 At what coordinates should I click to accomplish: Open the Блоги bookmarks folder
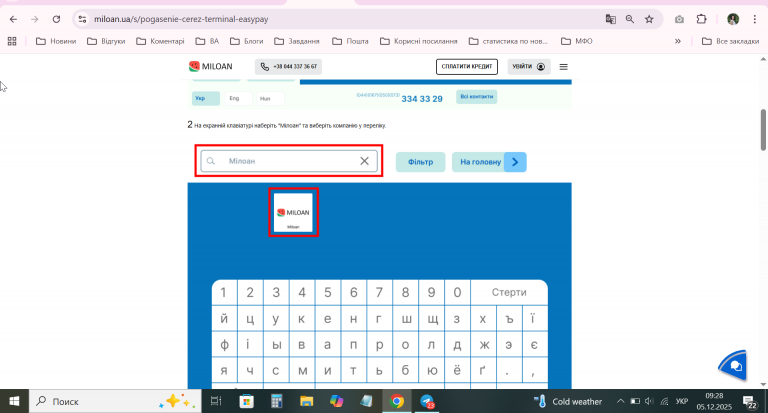247,41
